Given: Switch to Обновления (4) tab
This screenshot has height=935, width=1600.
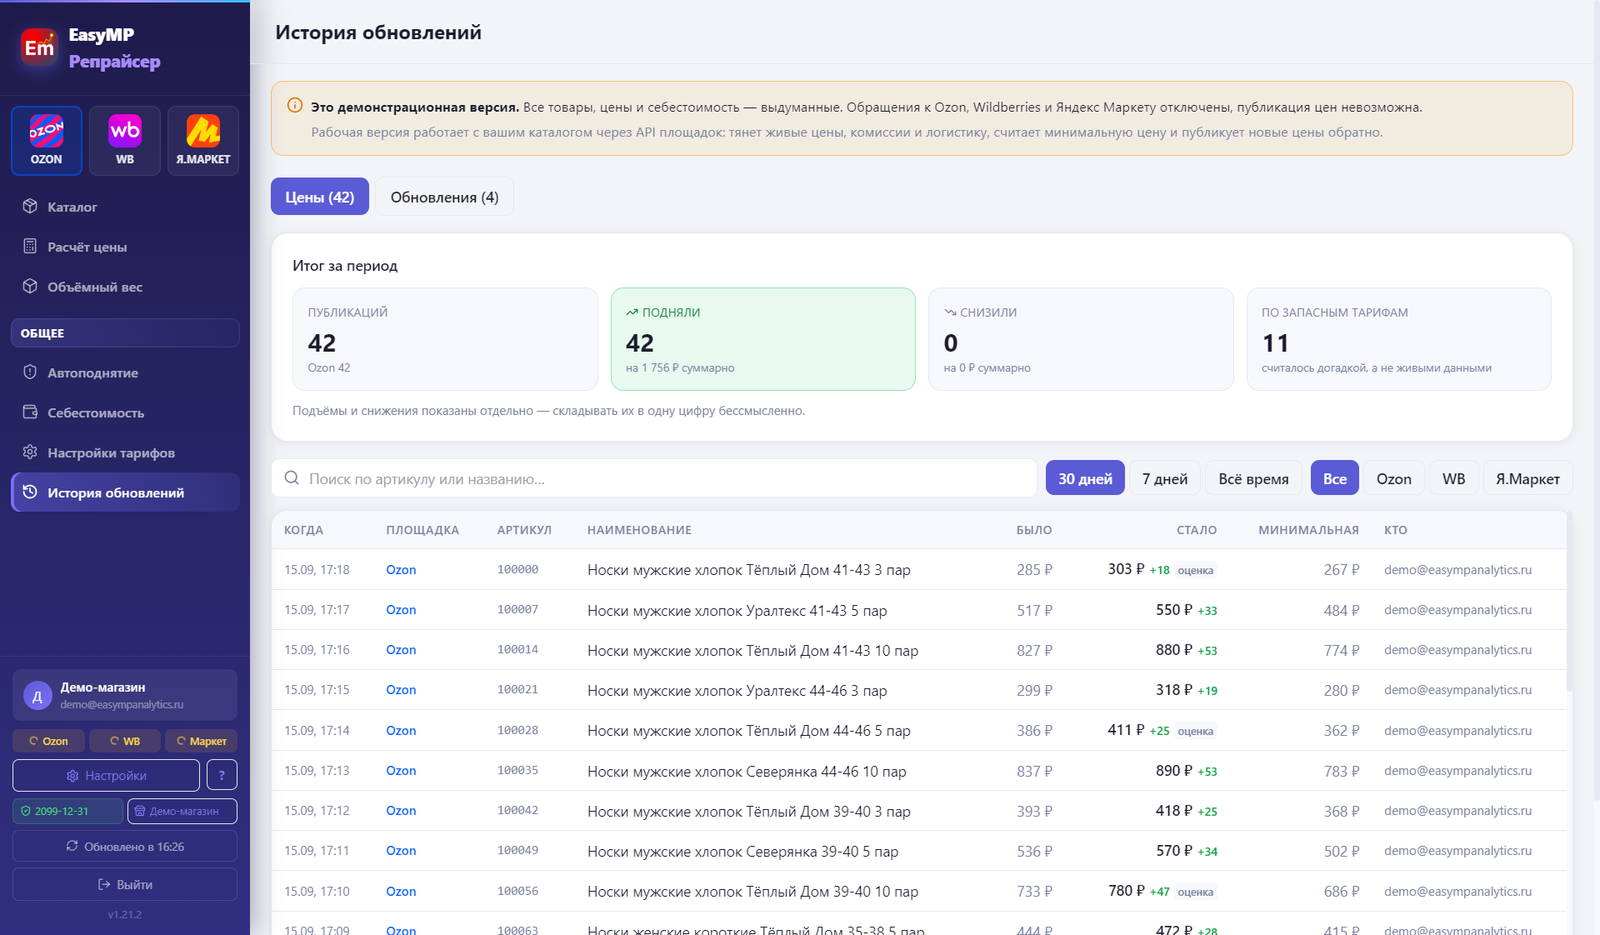Looking at the screenshot, I should point(444,197).
